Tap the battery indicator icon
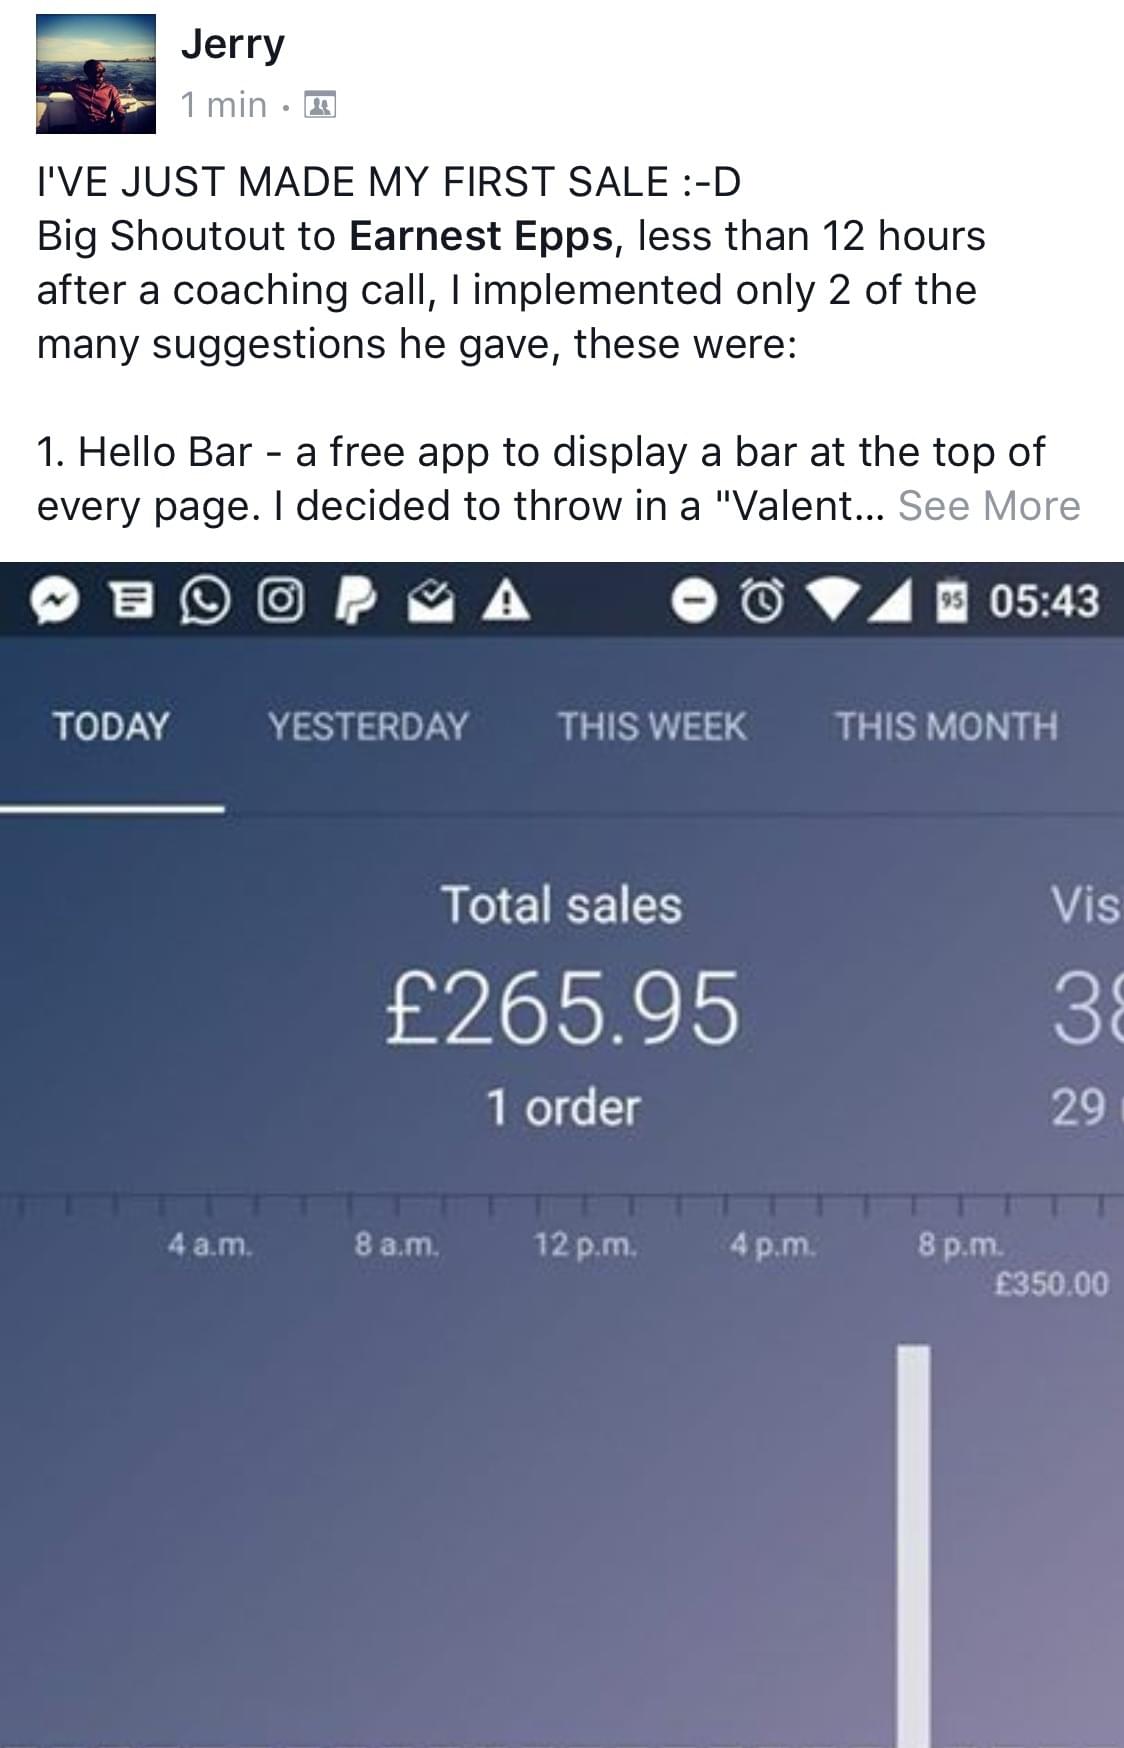This screenshot has width=1124, height=1748. 954,602
